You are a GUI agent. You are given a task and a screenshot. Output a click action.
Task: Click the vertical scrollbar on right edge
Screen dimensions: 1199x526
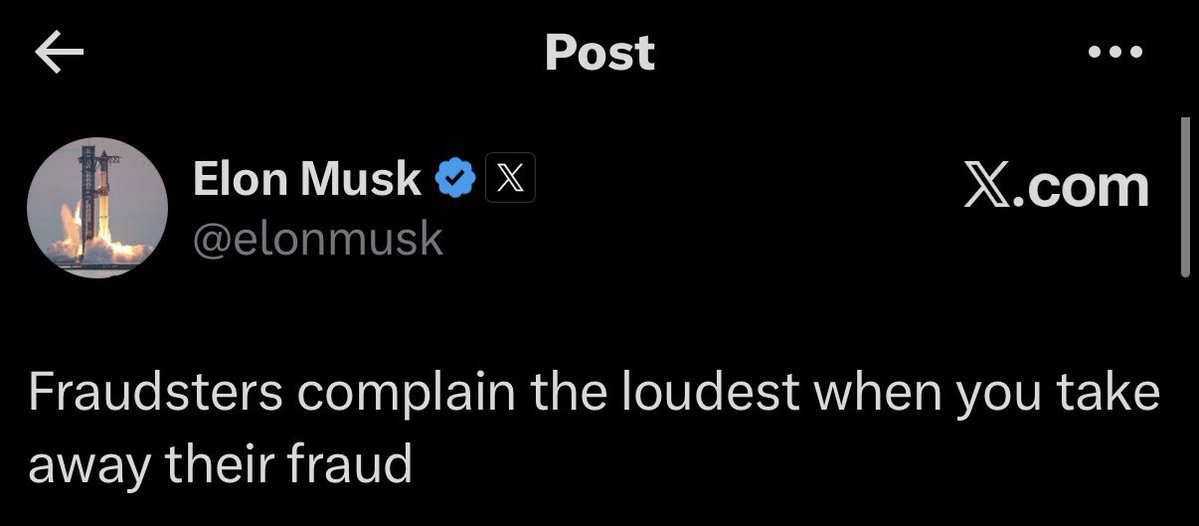(x=1185, y=196)
